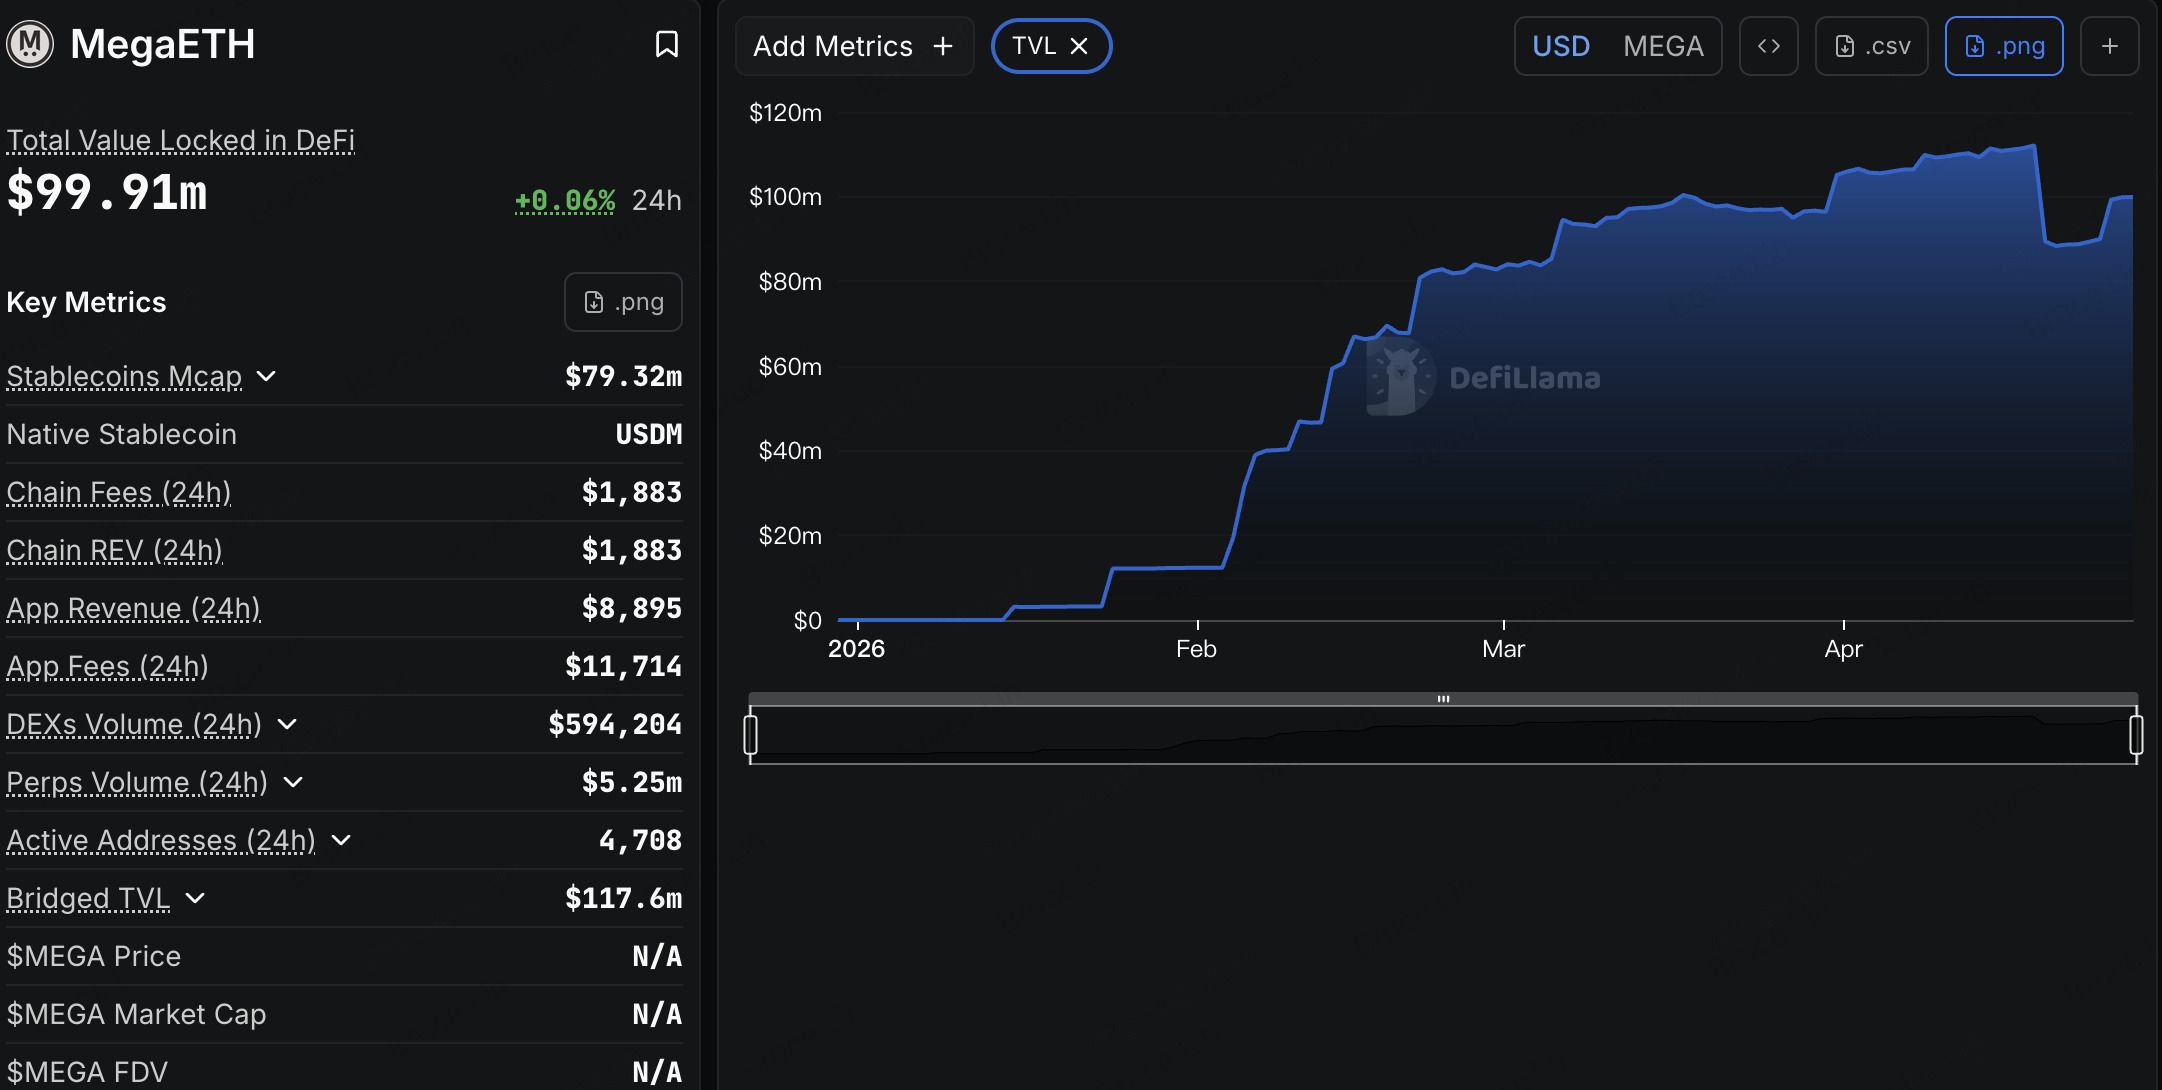This screenshot has width=2162, height=1090.
Task: Bookmark the MegaETH chain
Action: [x=666, y=44]
